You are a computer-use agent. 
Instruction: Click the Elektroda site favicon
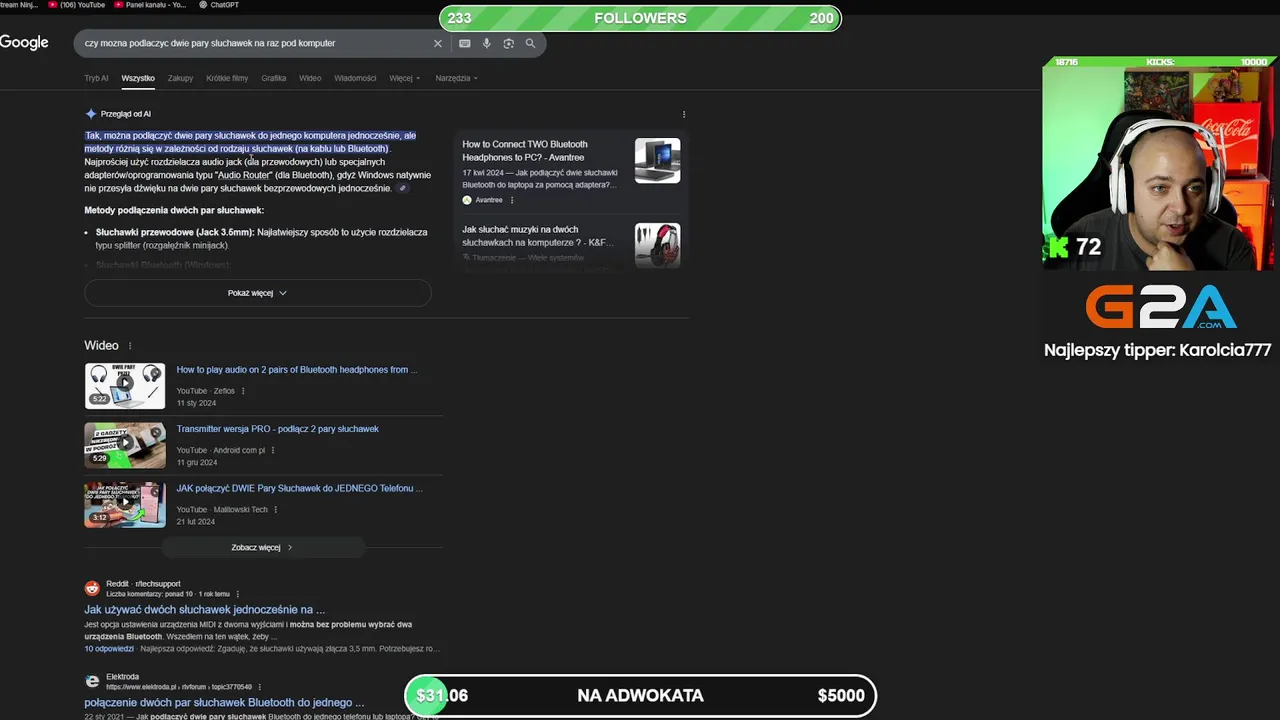(x=92, y=681)
